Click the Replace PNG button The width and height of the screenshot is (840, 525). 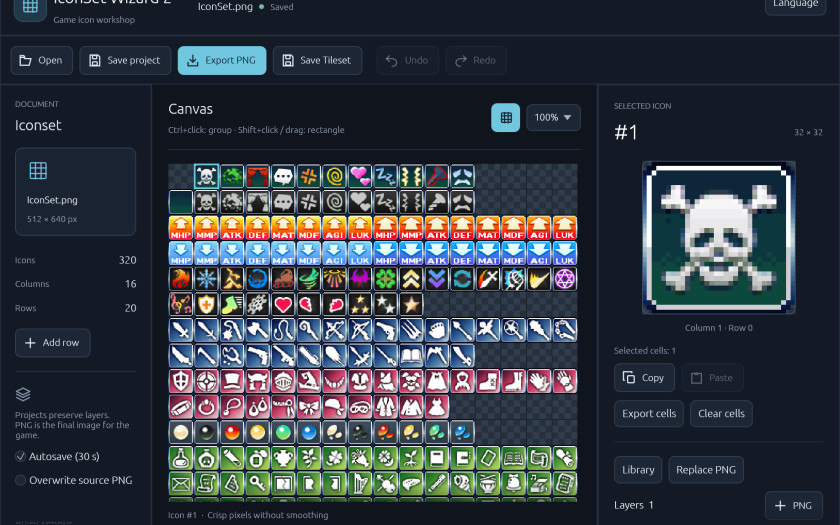[706, 470]
